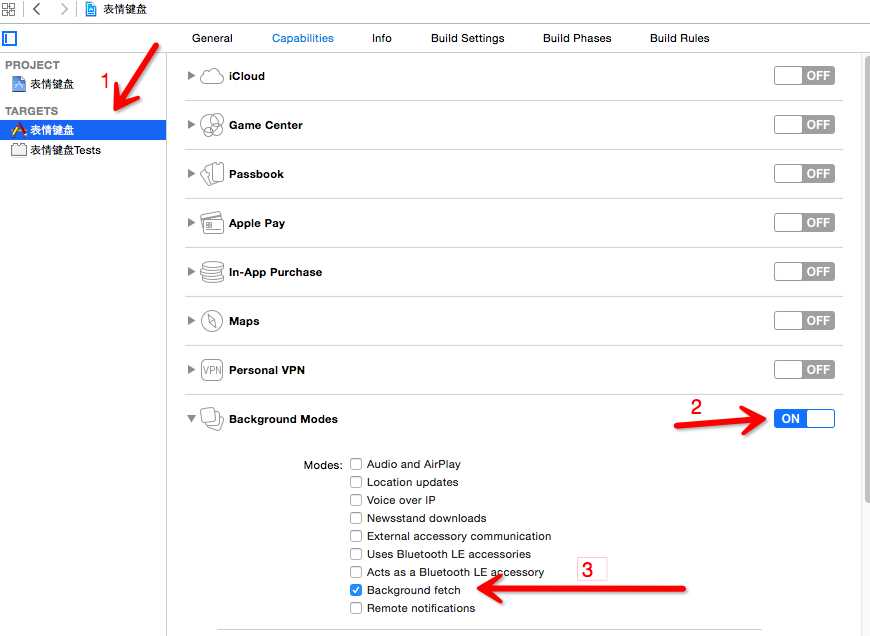
Task: Click the 'Personal VPN' heading
Action: coord(267,370)
